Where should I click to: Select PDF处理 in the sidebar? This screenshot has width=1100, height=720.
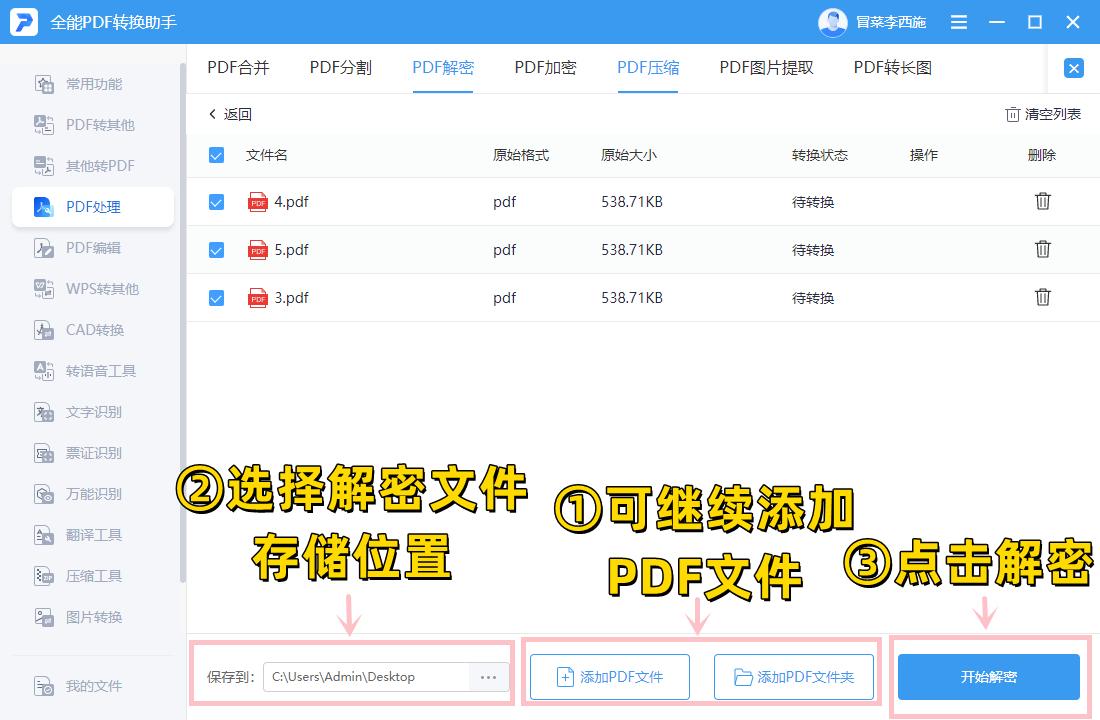point(93,207)
